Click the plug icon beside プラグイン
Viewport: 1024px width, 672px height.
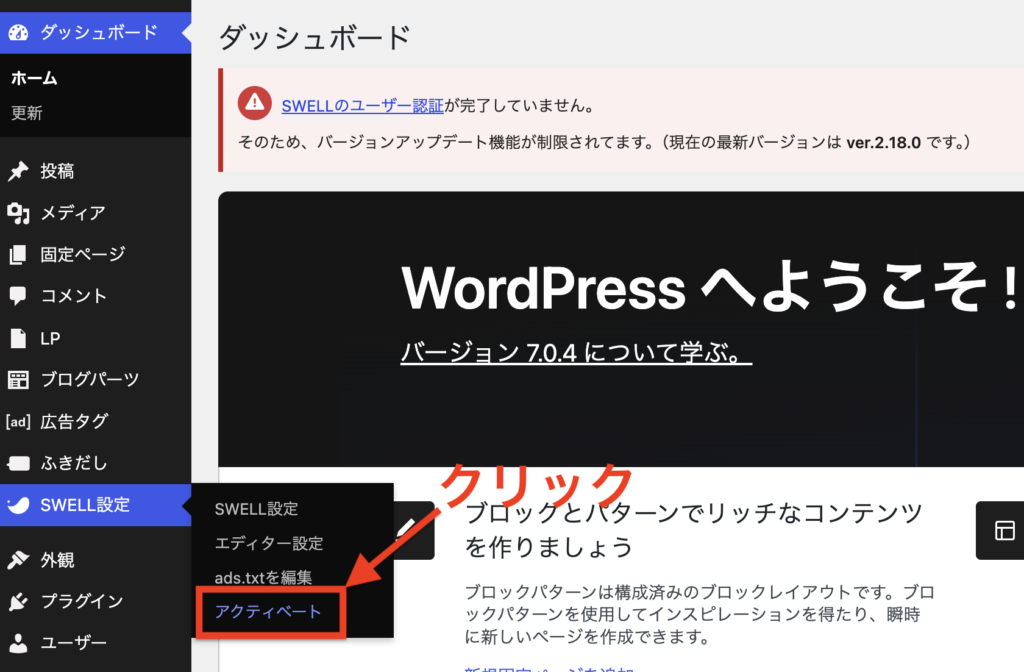(x=18, y=601)
